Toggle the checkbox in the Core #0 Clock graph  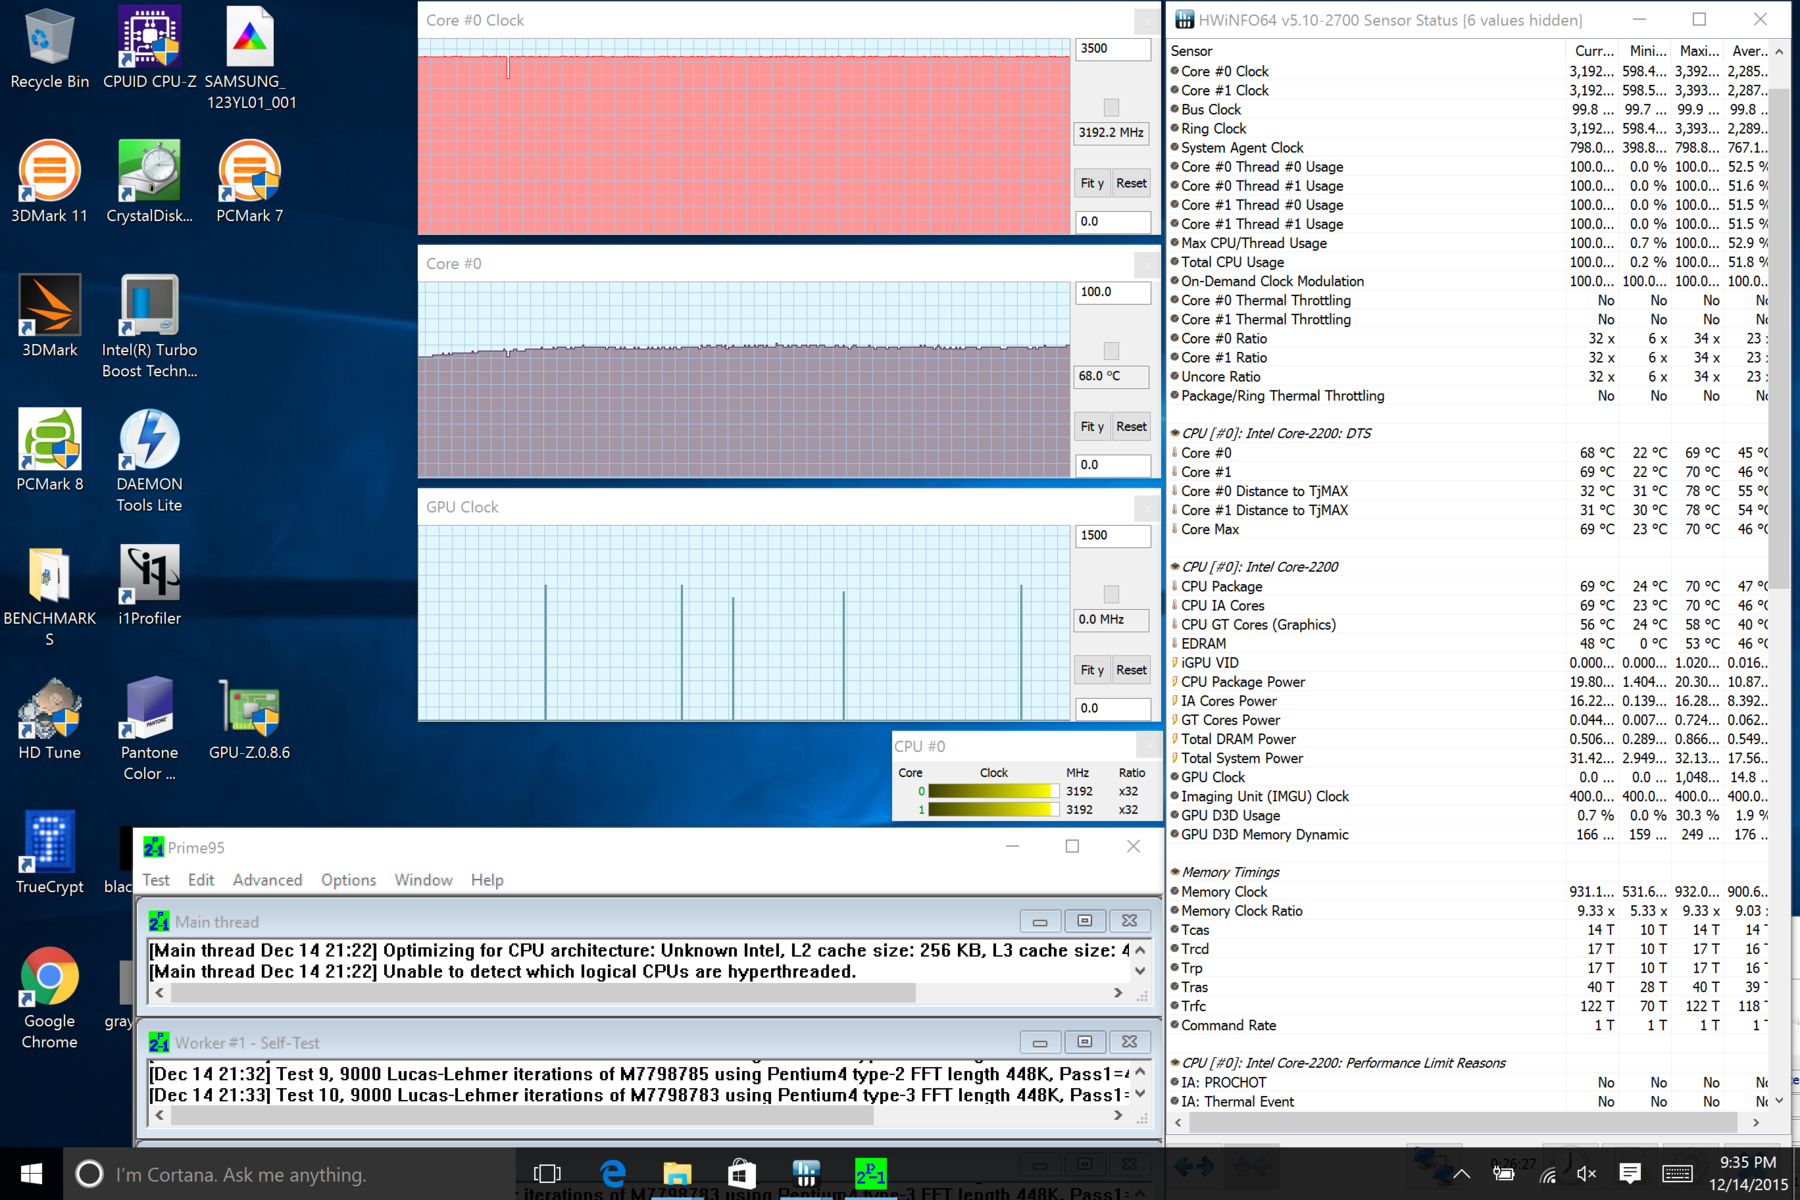pyautogui.click(x=1111, y=107)
